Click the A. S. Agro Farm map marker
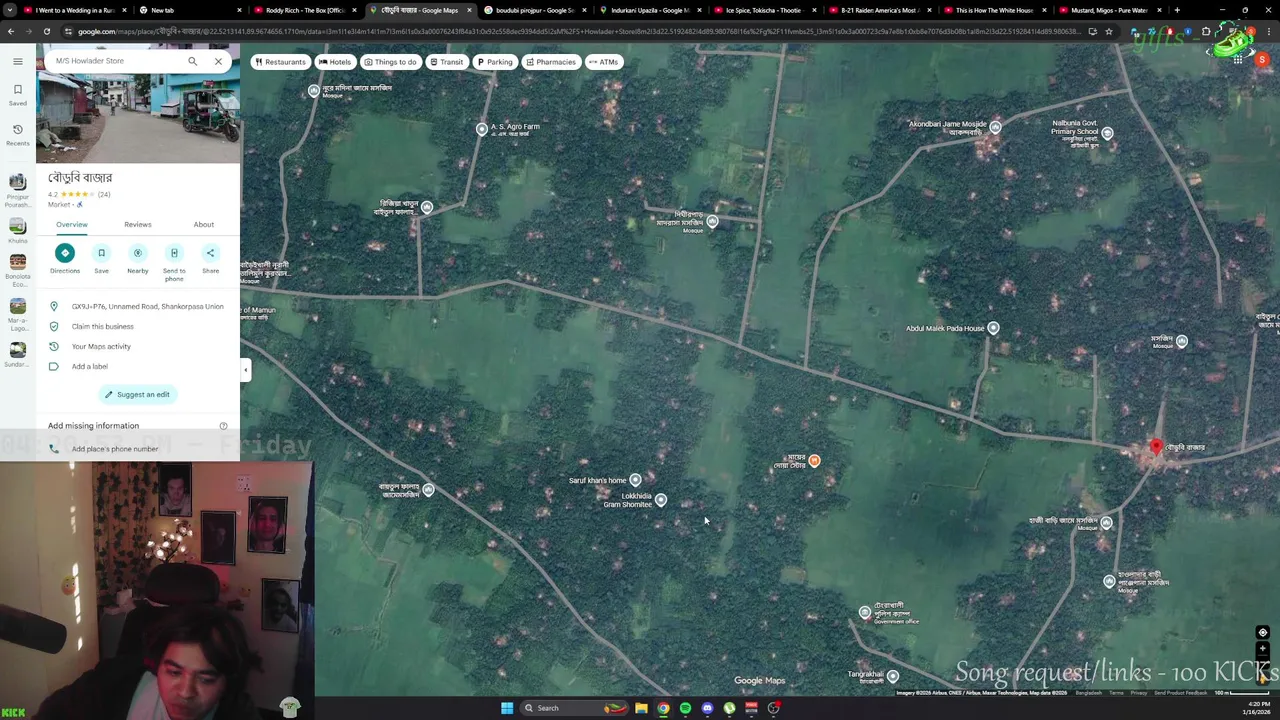 pos(482,129)
